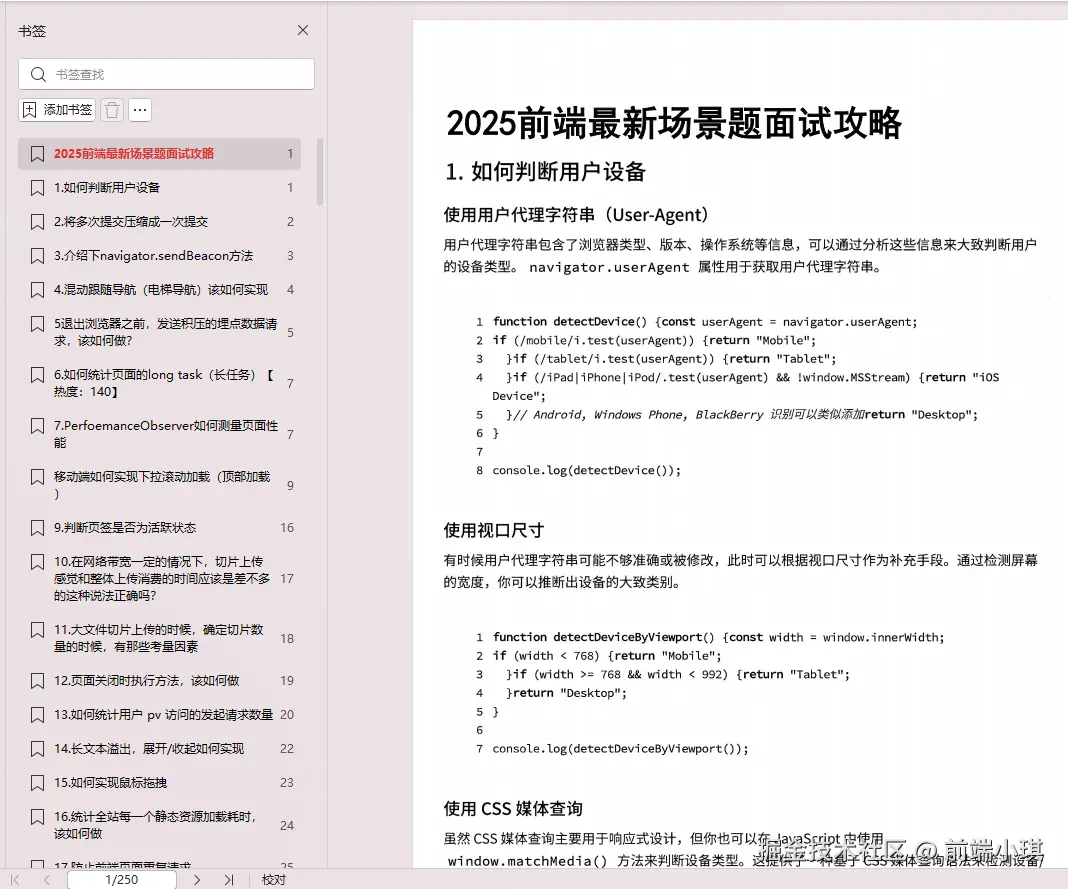Open bookmark 9.判断页签是否为活跃状态
Screen dimensions: 1068x889
click(159, 527)
